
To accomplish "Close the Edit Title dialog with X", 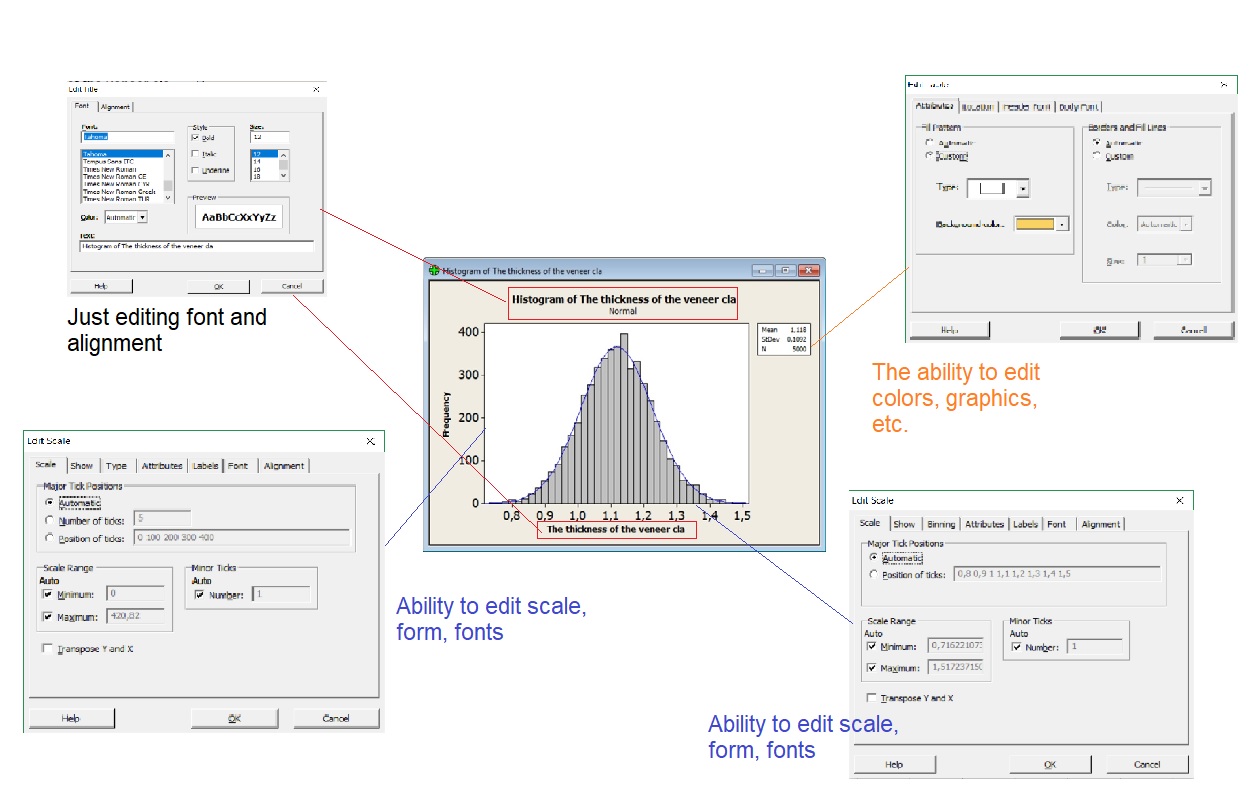I will tap(316, 89).
